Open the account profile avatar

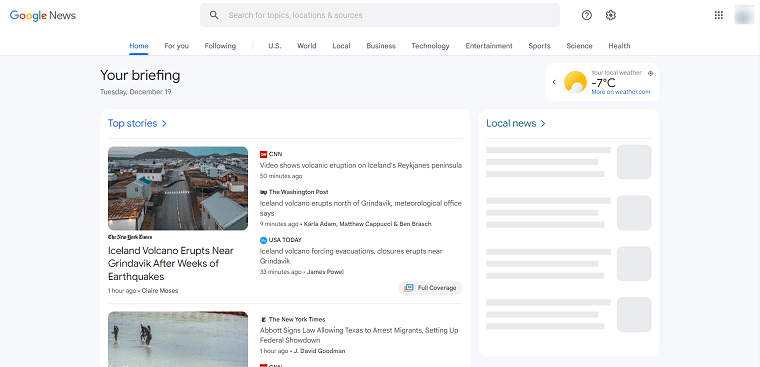pyautogui.click(x=744, y=15)
